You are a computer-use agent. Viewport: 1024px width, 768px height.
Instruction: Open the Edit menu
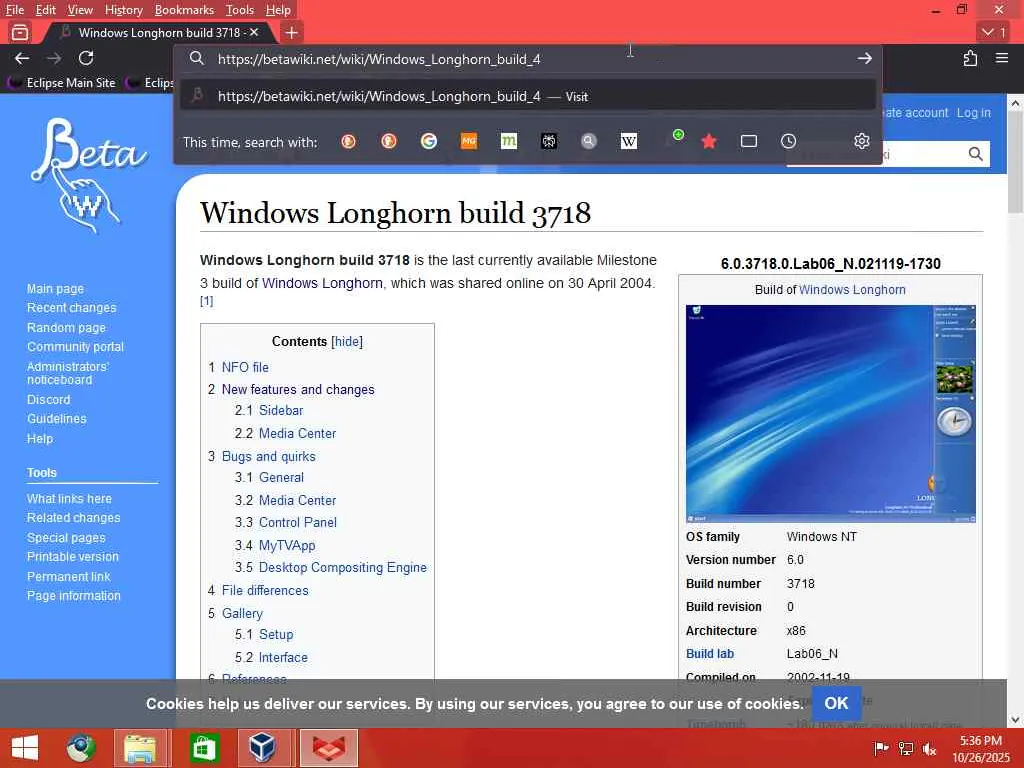click(x=45, y=10)
